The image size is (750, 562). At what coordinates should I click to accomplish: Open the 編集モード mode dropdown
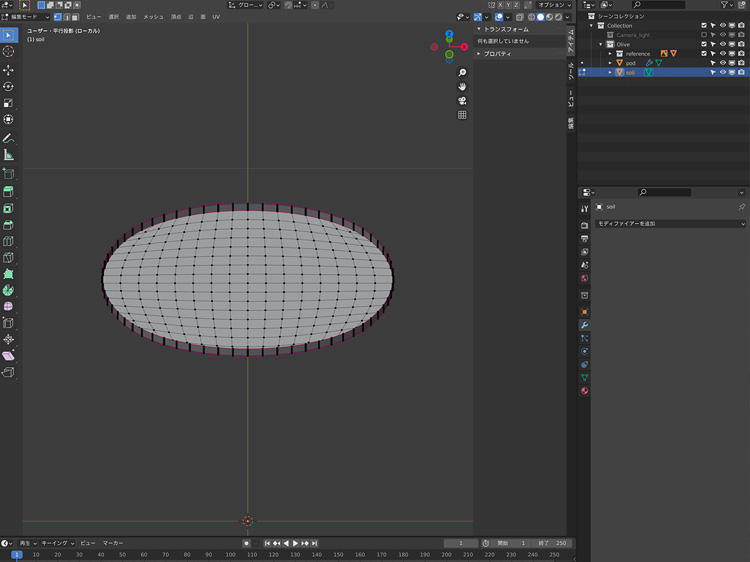click(x=26, y=17)
